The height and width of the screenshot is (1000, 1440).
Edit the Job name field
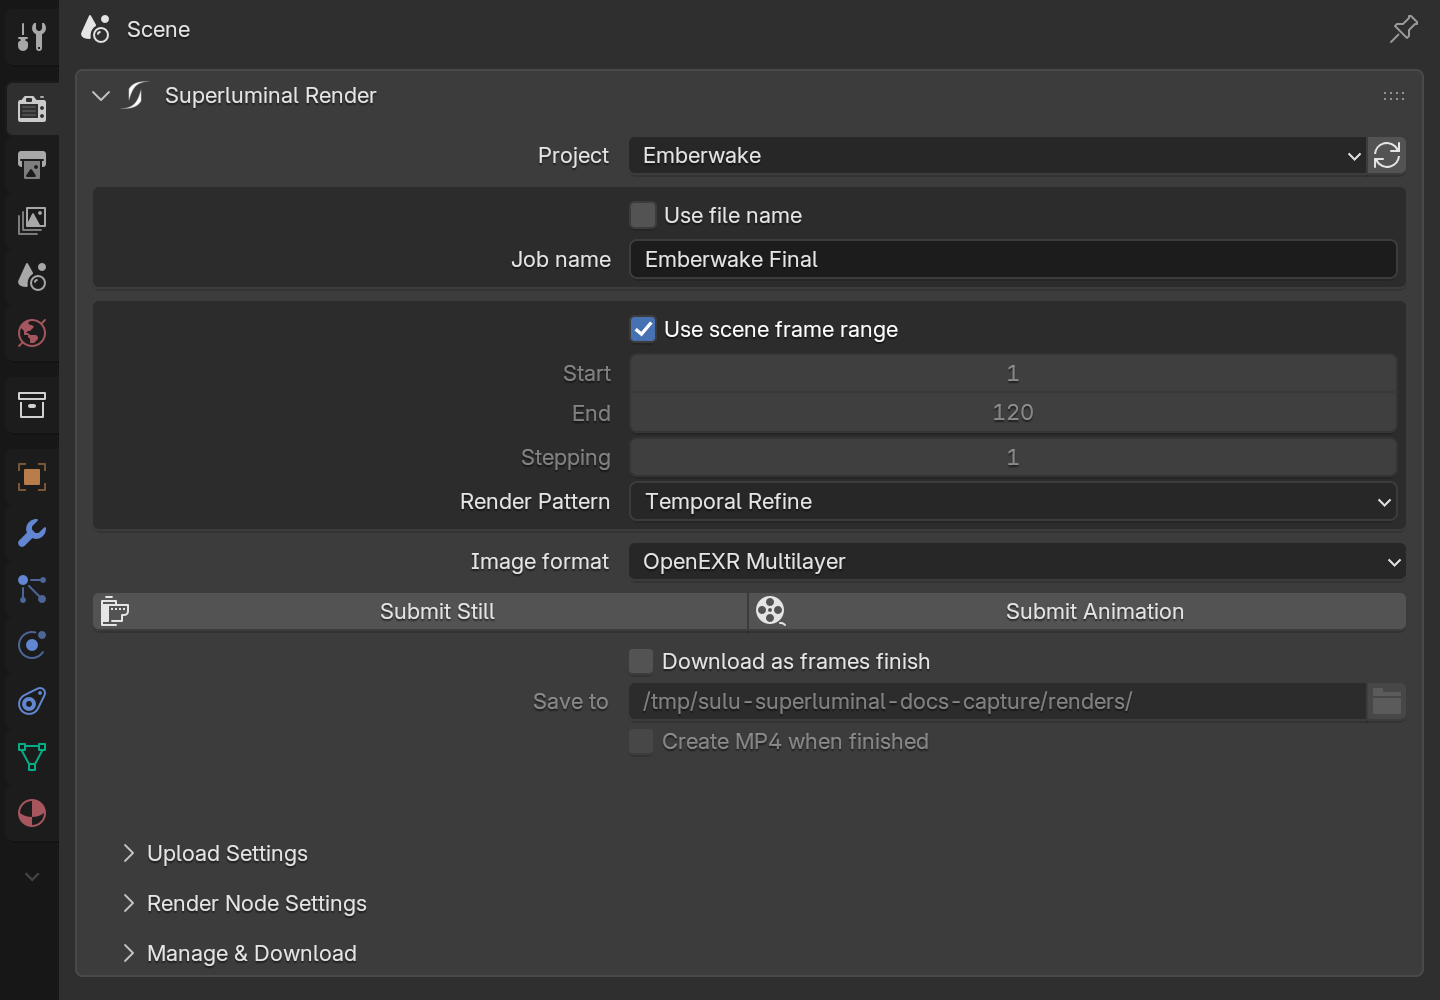coord(1013,259)
